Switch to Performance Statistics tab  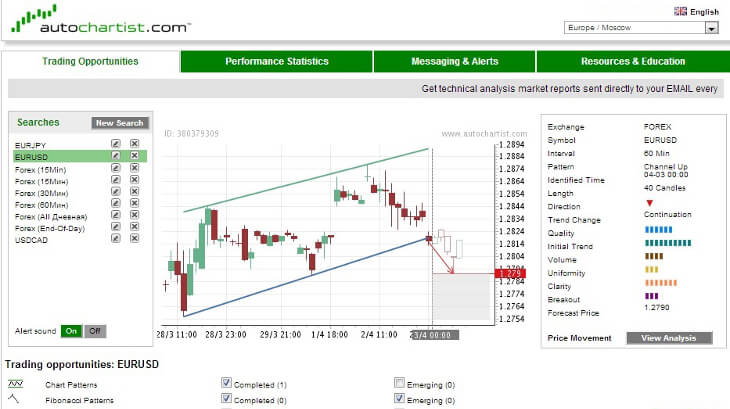(x=277, y=61)
